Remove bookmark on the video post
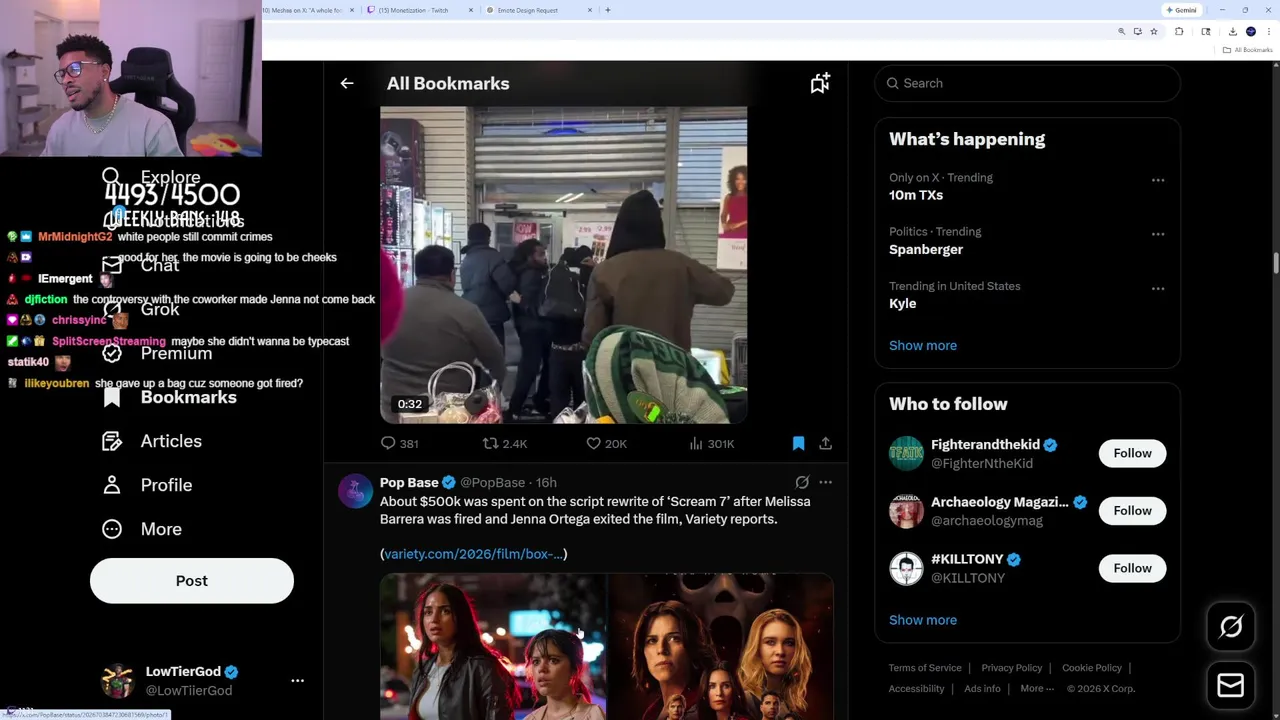 pyautogui.click(x=798, y=443)
